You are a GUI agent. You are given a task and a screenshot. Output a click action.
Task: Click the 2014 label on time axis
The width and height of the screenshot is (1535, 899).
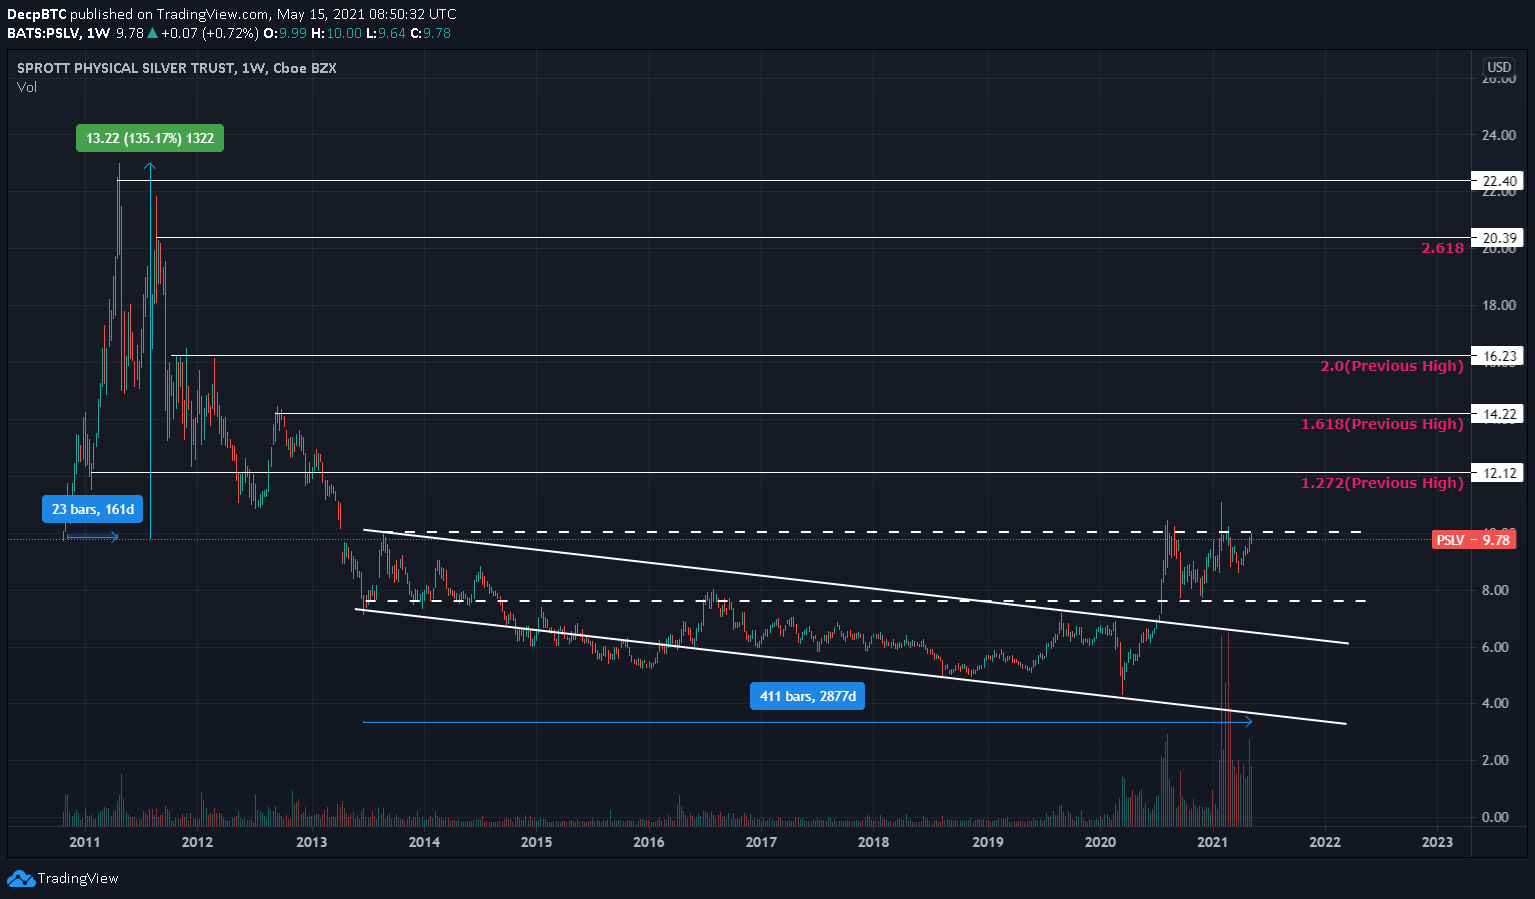(x=424, y=842)
